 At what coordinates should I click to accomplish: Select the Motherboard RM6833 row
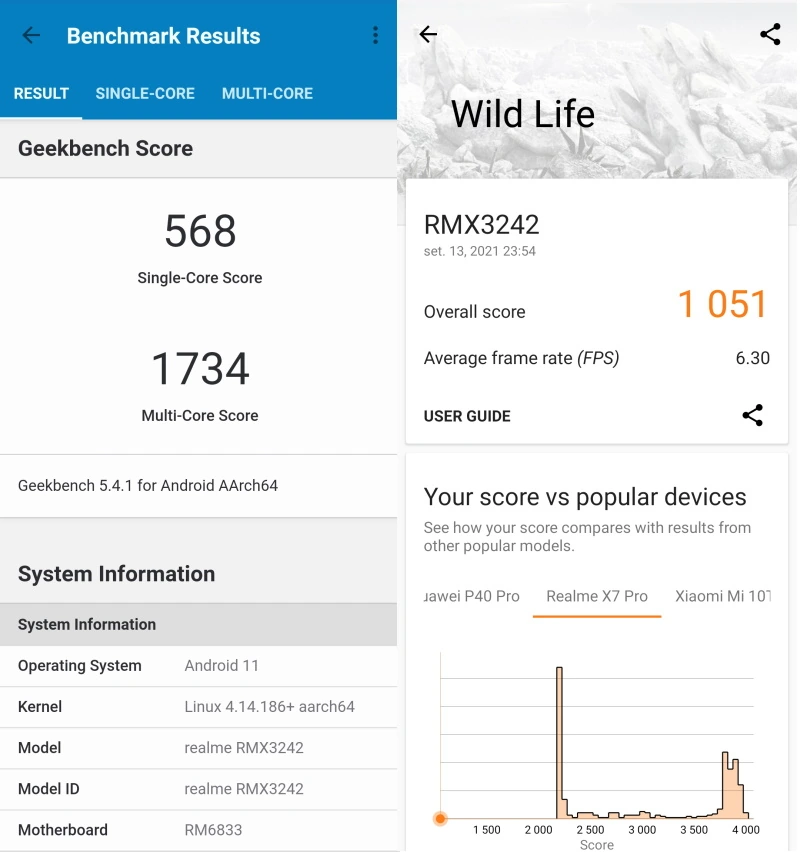[x=198, y=830]
